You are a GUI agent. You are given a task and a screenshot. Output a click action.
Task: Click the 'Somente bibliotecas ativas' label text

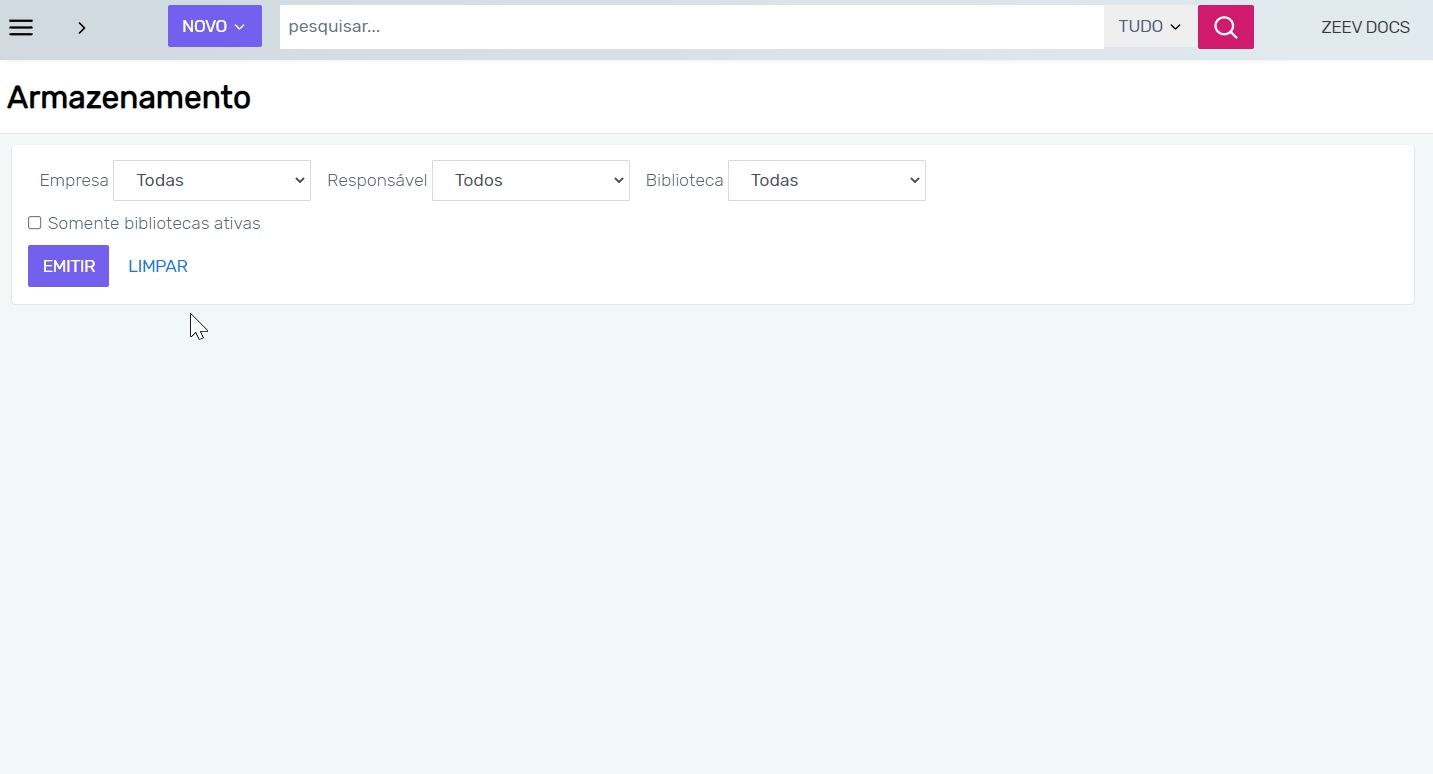click(154, 224)
